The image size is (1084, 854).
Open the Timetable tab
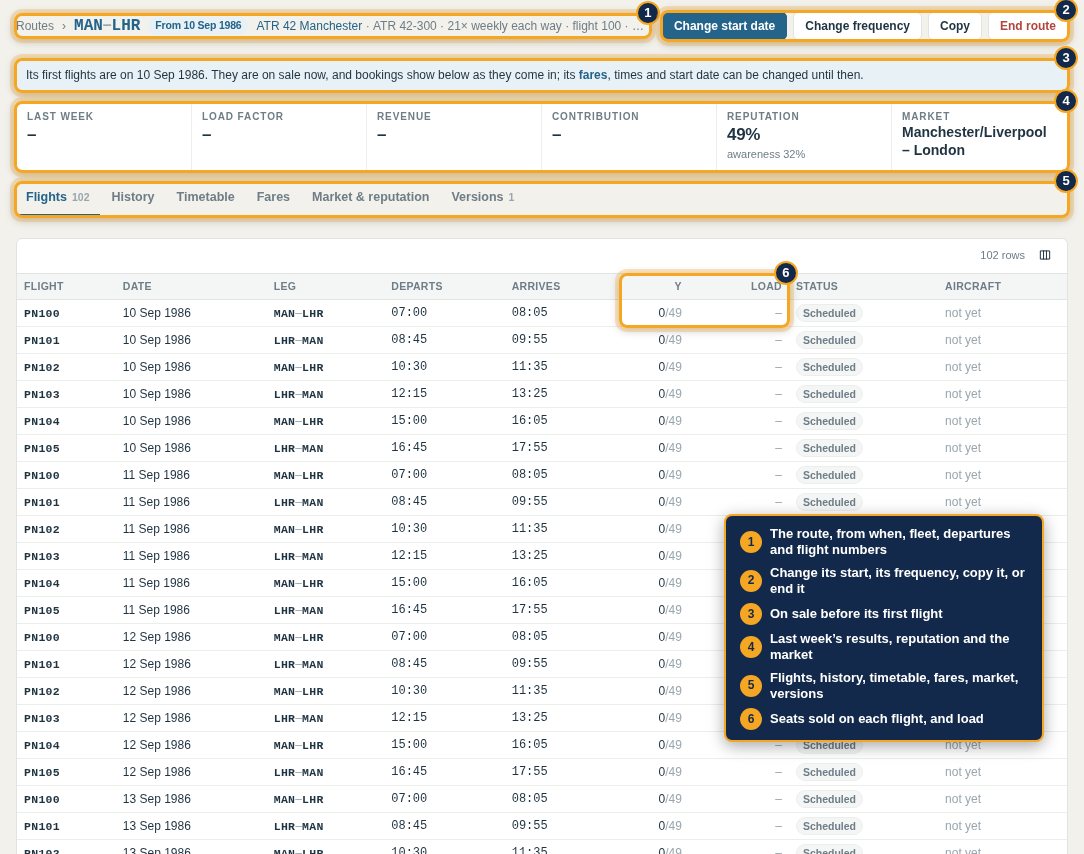(205, 197)
